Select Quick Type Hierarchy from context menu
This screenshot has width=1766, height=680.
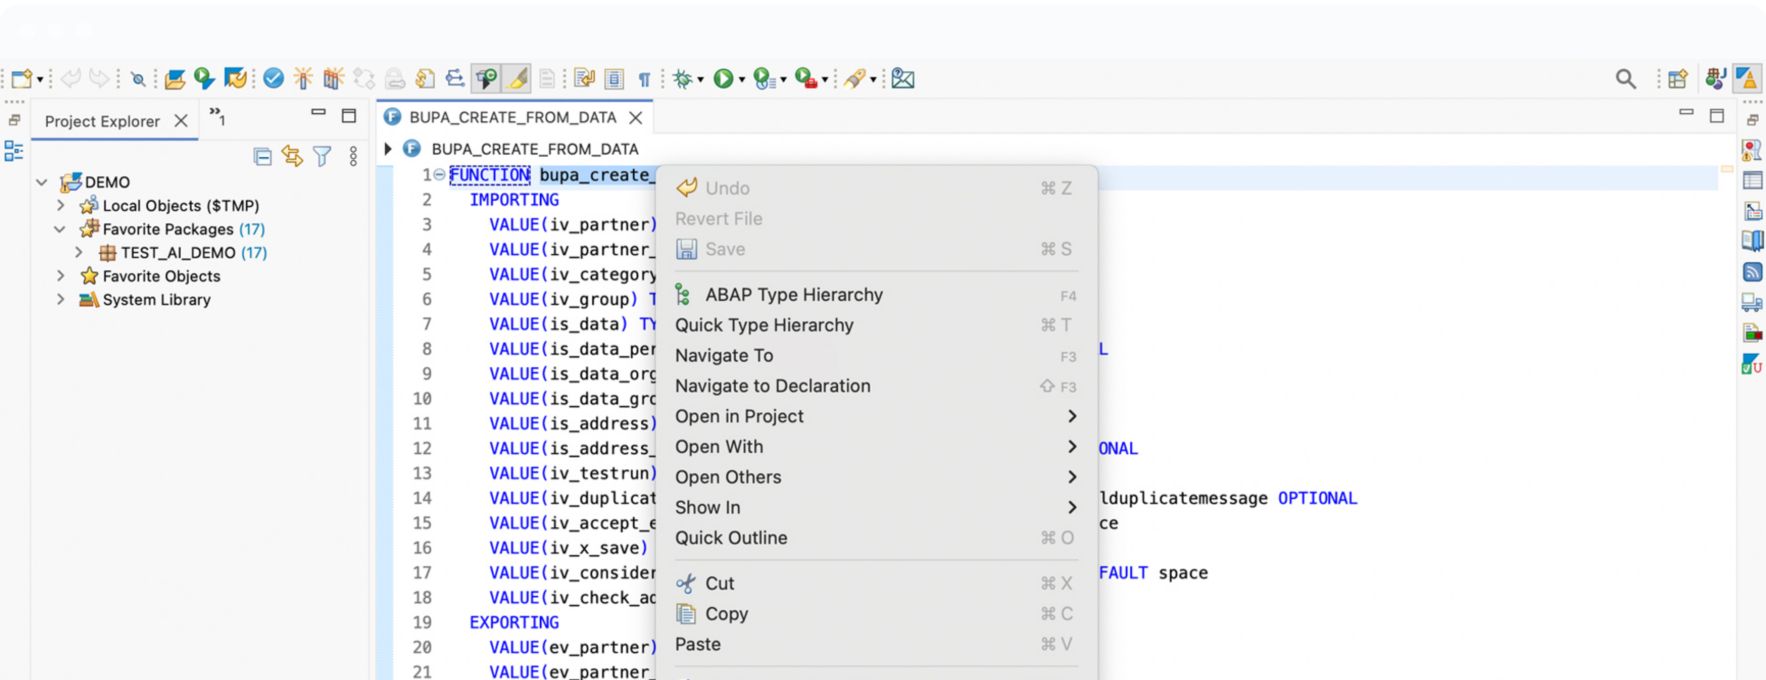tap(764, 325)
